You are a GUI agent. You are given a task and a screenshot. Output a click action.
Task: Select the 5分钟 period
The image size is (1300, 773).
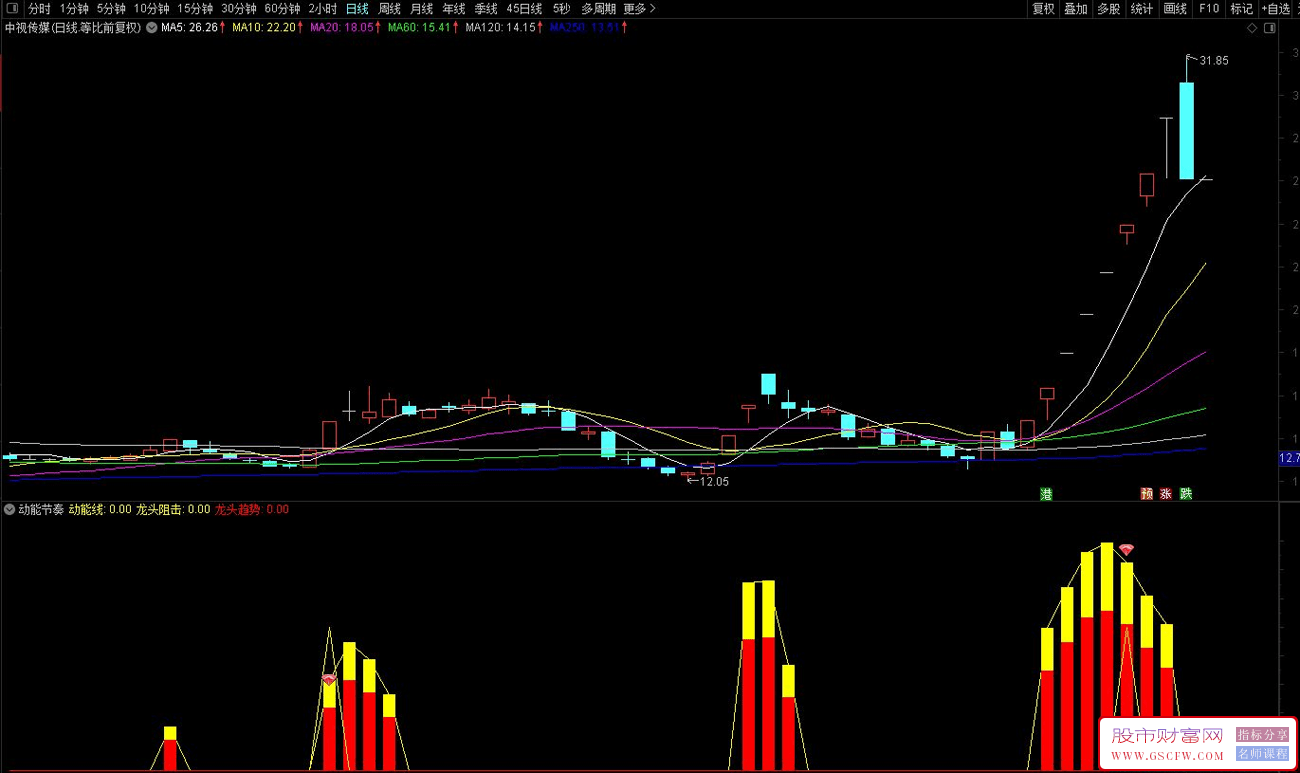pos(111,9)
